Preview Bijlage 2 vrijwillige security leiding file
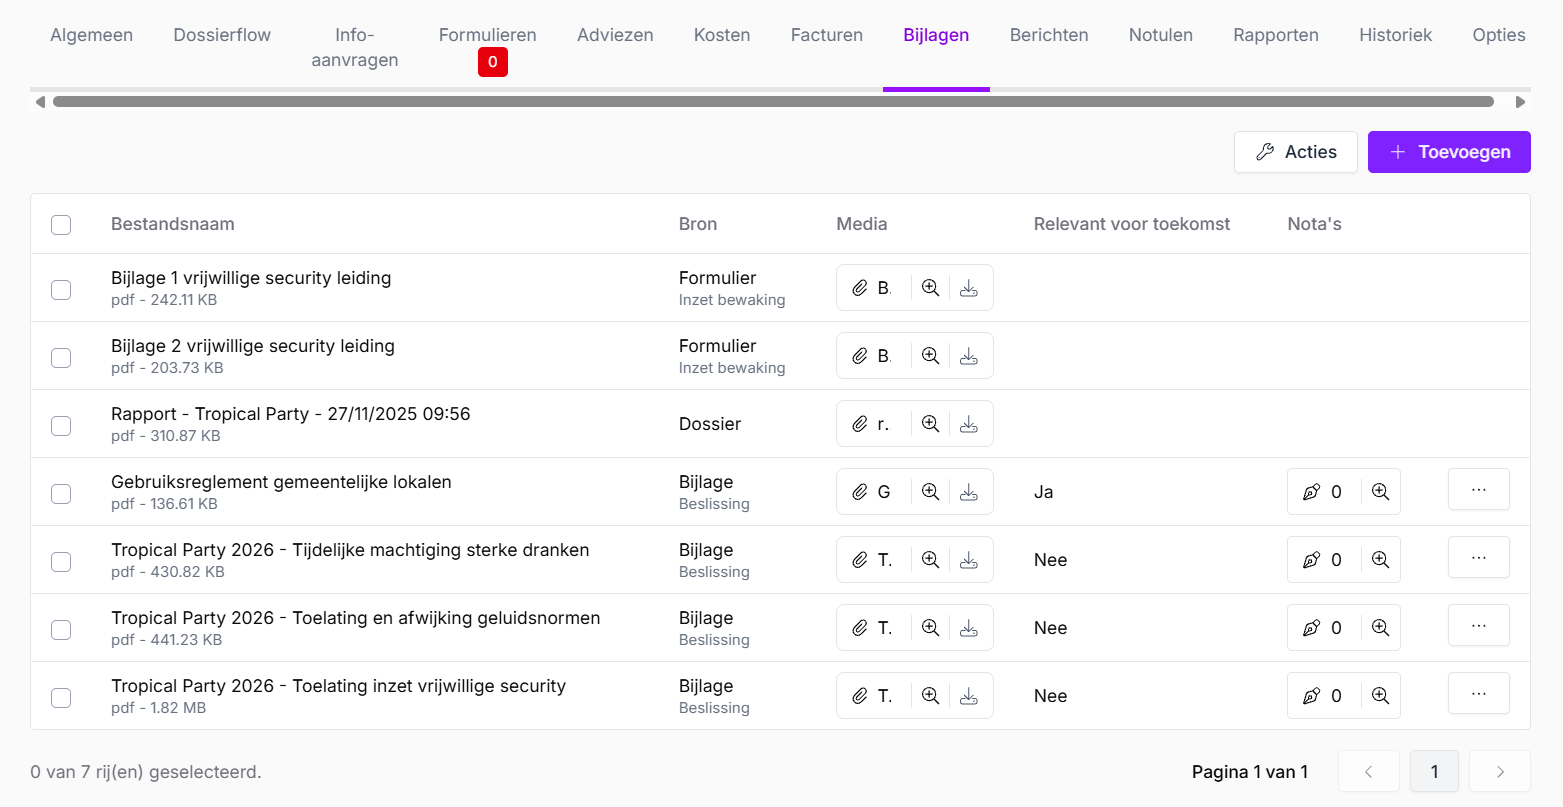 (930, 356)
